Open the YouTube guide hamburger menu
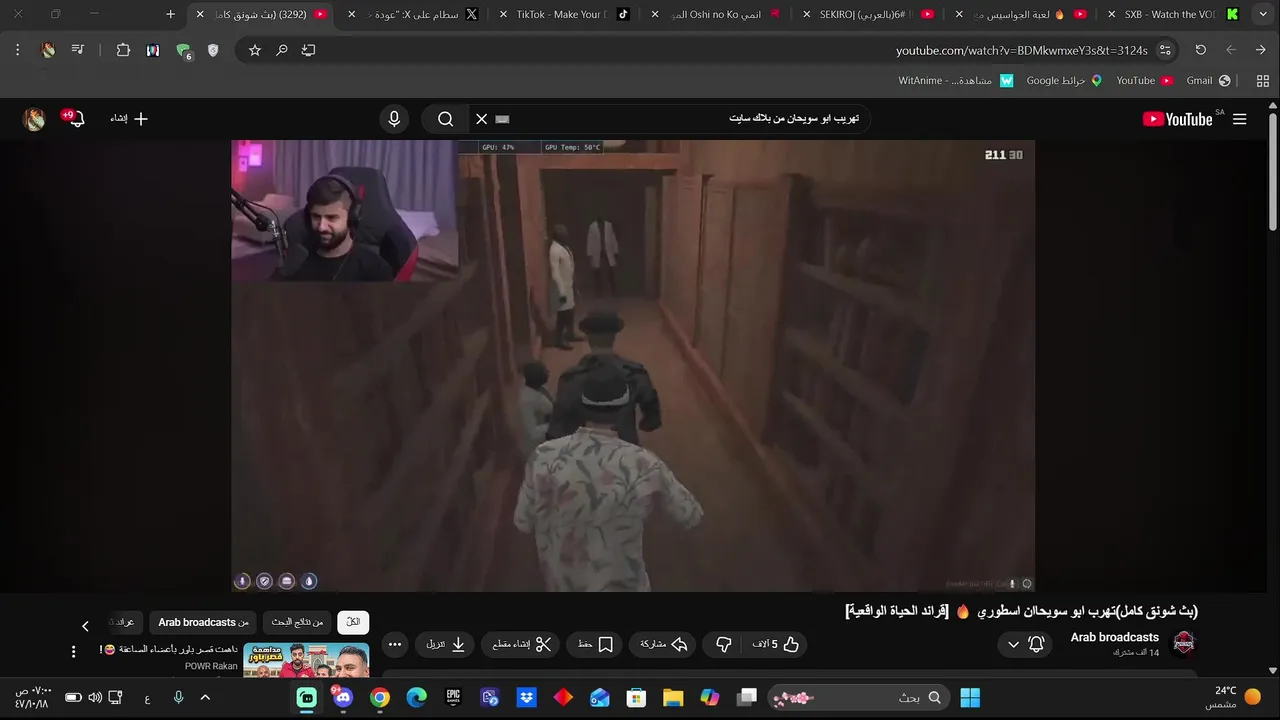The image size is (1280, 720). point(1239,119)
